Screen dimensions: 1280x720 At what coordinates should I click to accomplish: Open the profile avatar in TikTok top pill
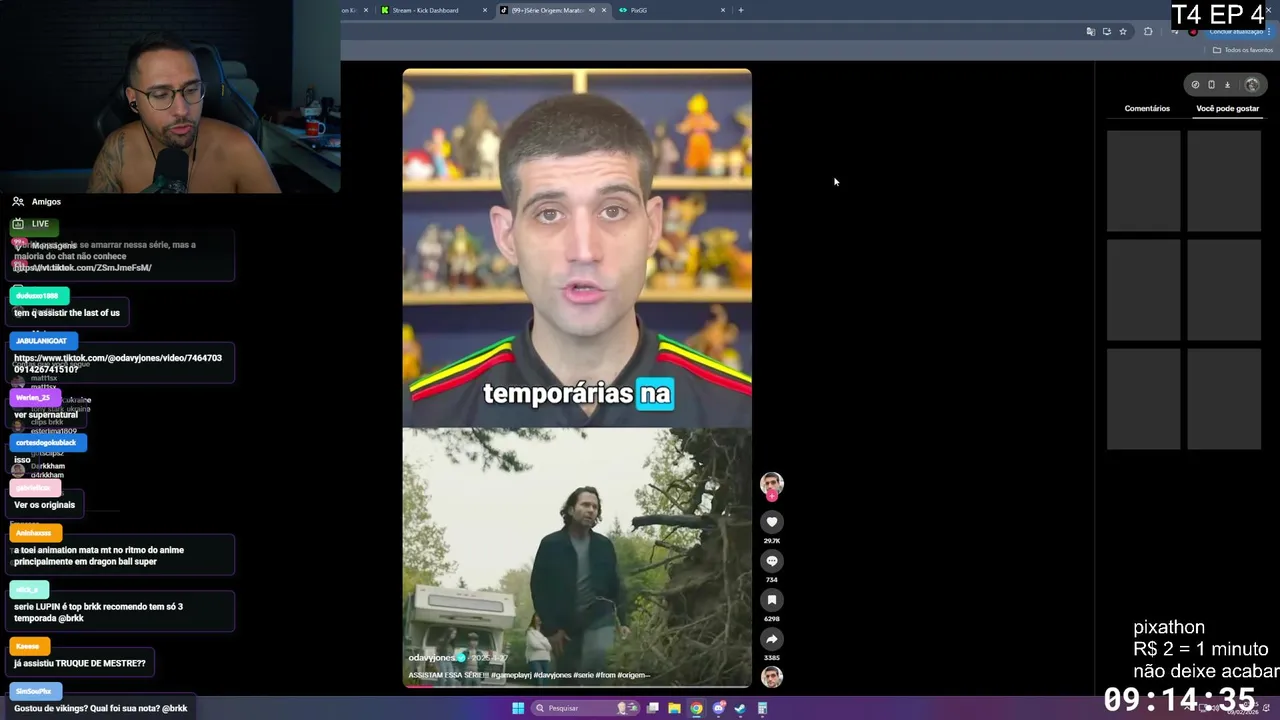click(x=1251, y=85)
